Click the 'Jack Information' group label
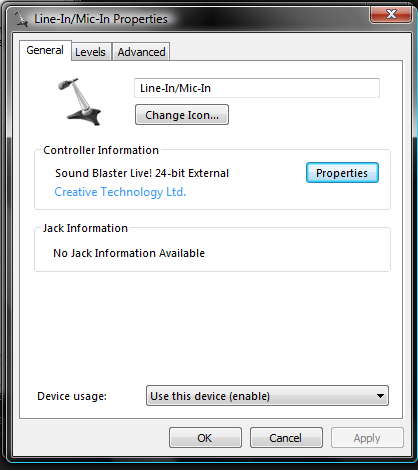418x470 pixels. pyautogui.click(x=85, y=228)
